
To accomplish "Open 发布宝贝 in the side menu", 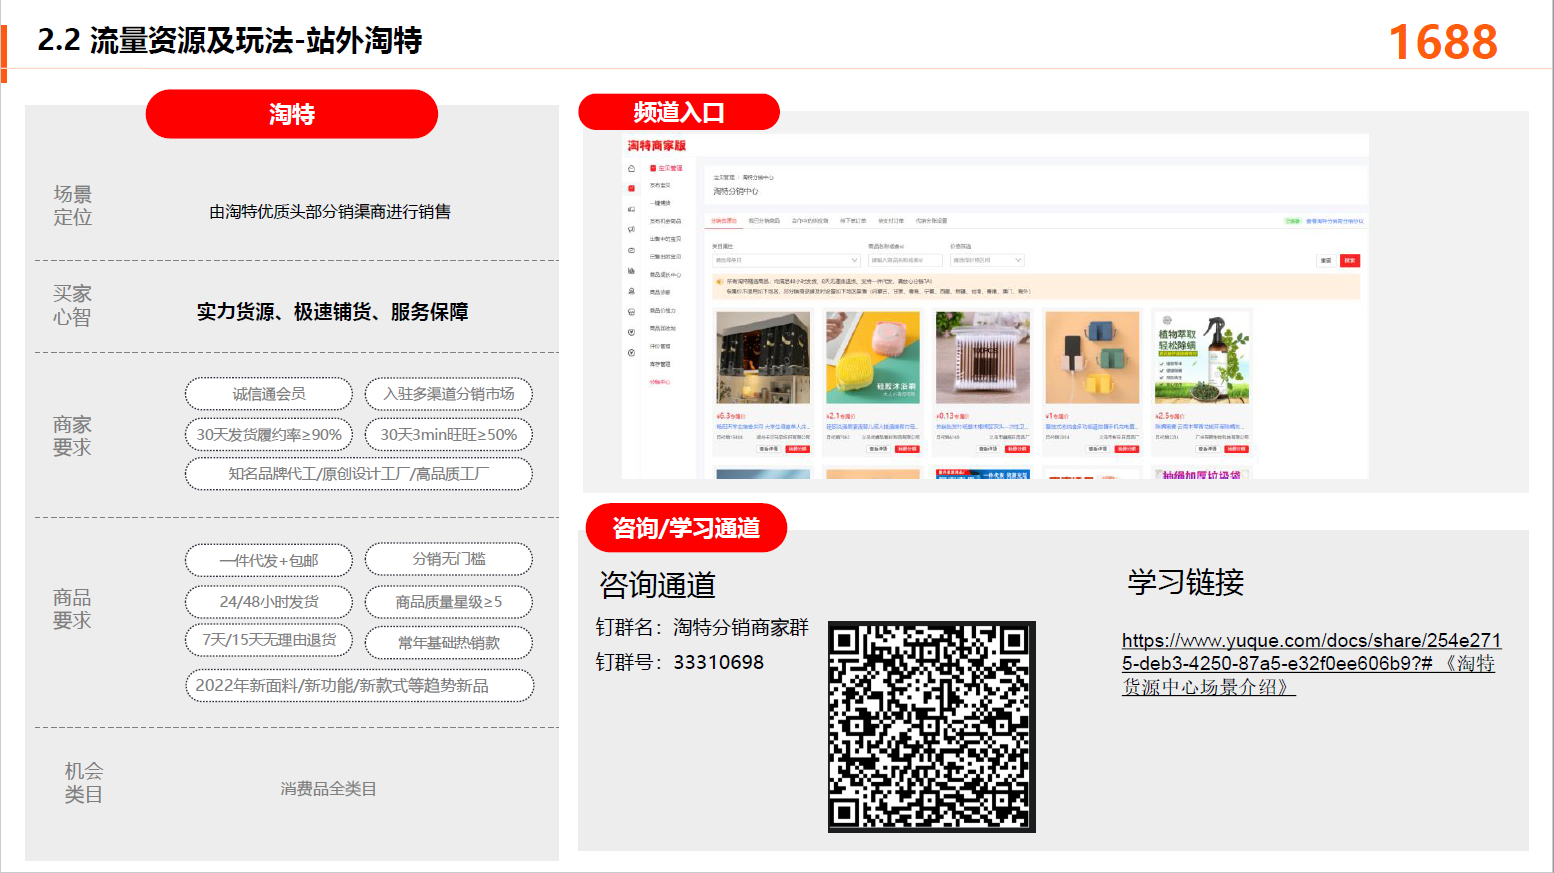I will pyautogui.click(x=660, y=185).
